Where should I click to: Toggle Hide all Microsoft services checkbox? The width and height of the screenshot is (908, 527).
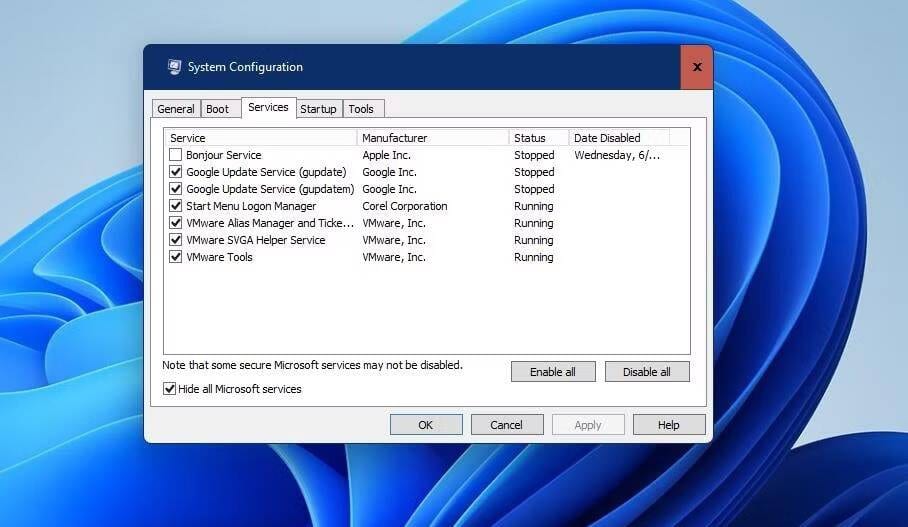pyautogui.click(x=169, y=389)
